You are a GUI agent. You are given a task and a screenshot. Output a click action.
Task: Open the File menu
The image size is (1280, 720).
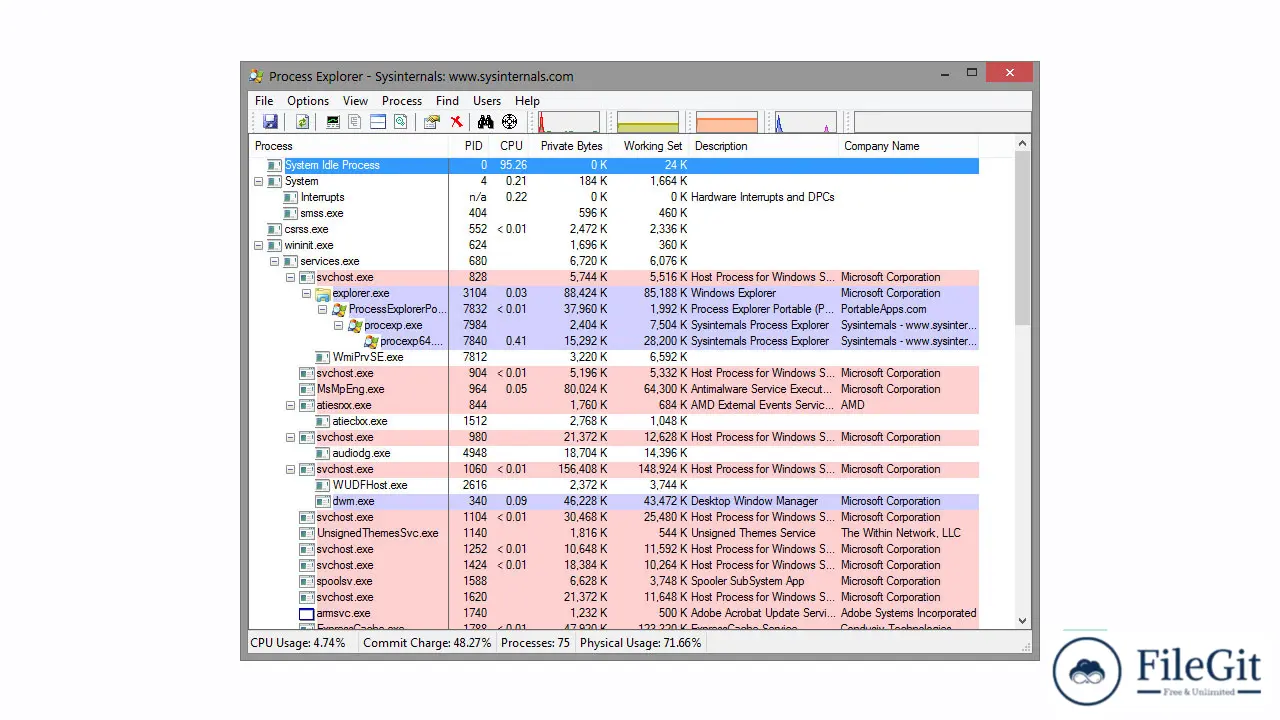[264, 101]
